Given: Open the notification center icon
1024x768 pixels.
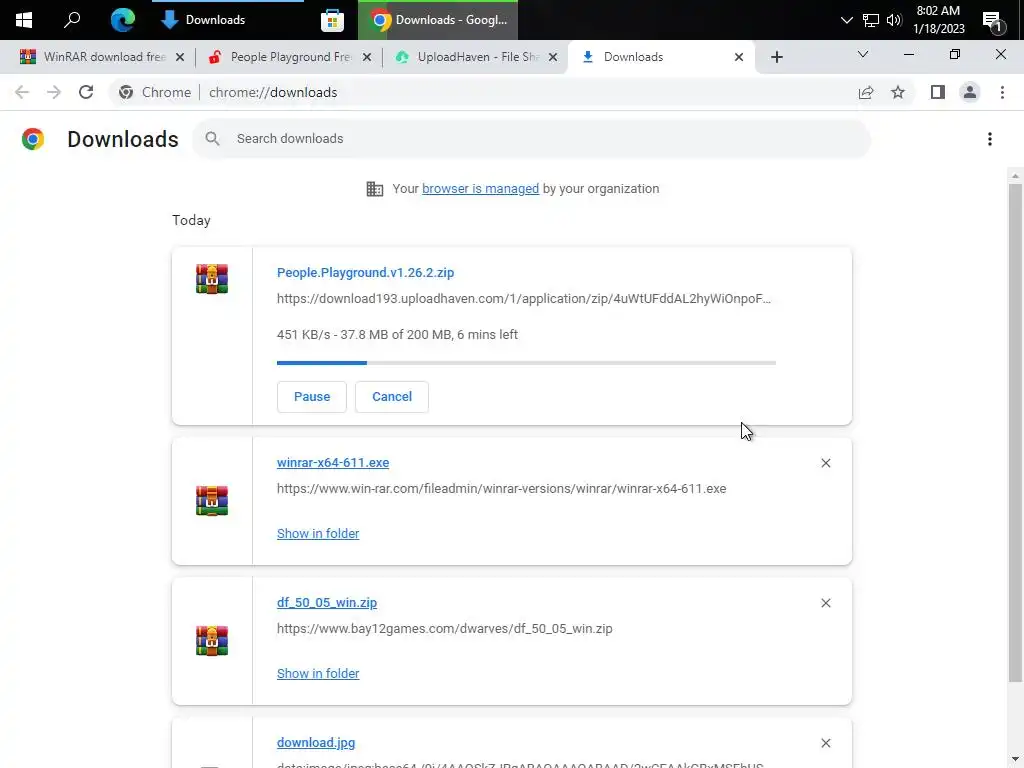Looking at the screenshot, I should [993, 21].
